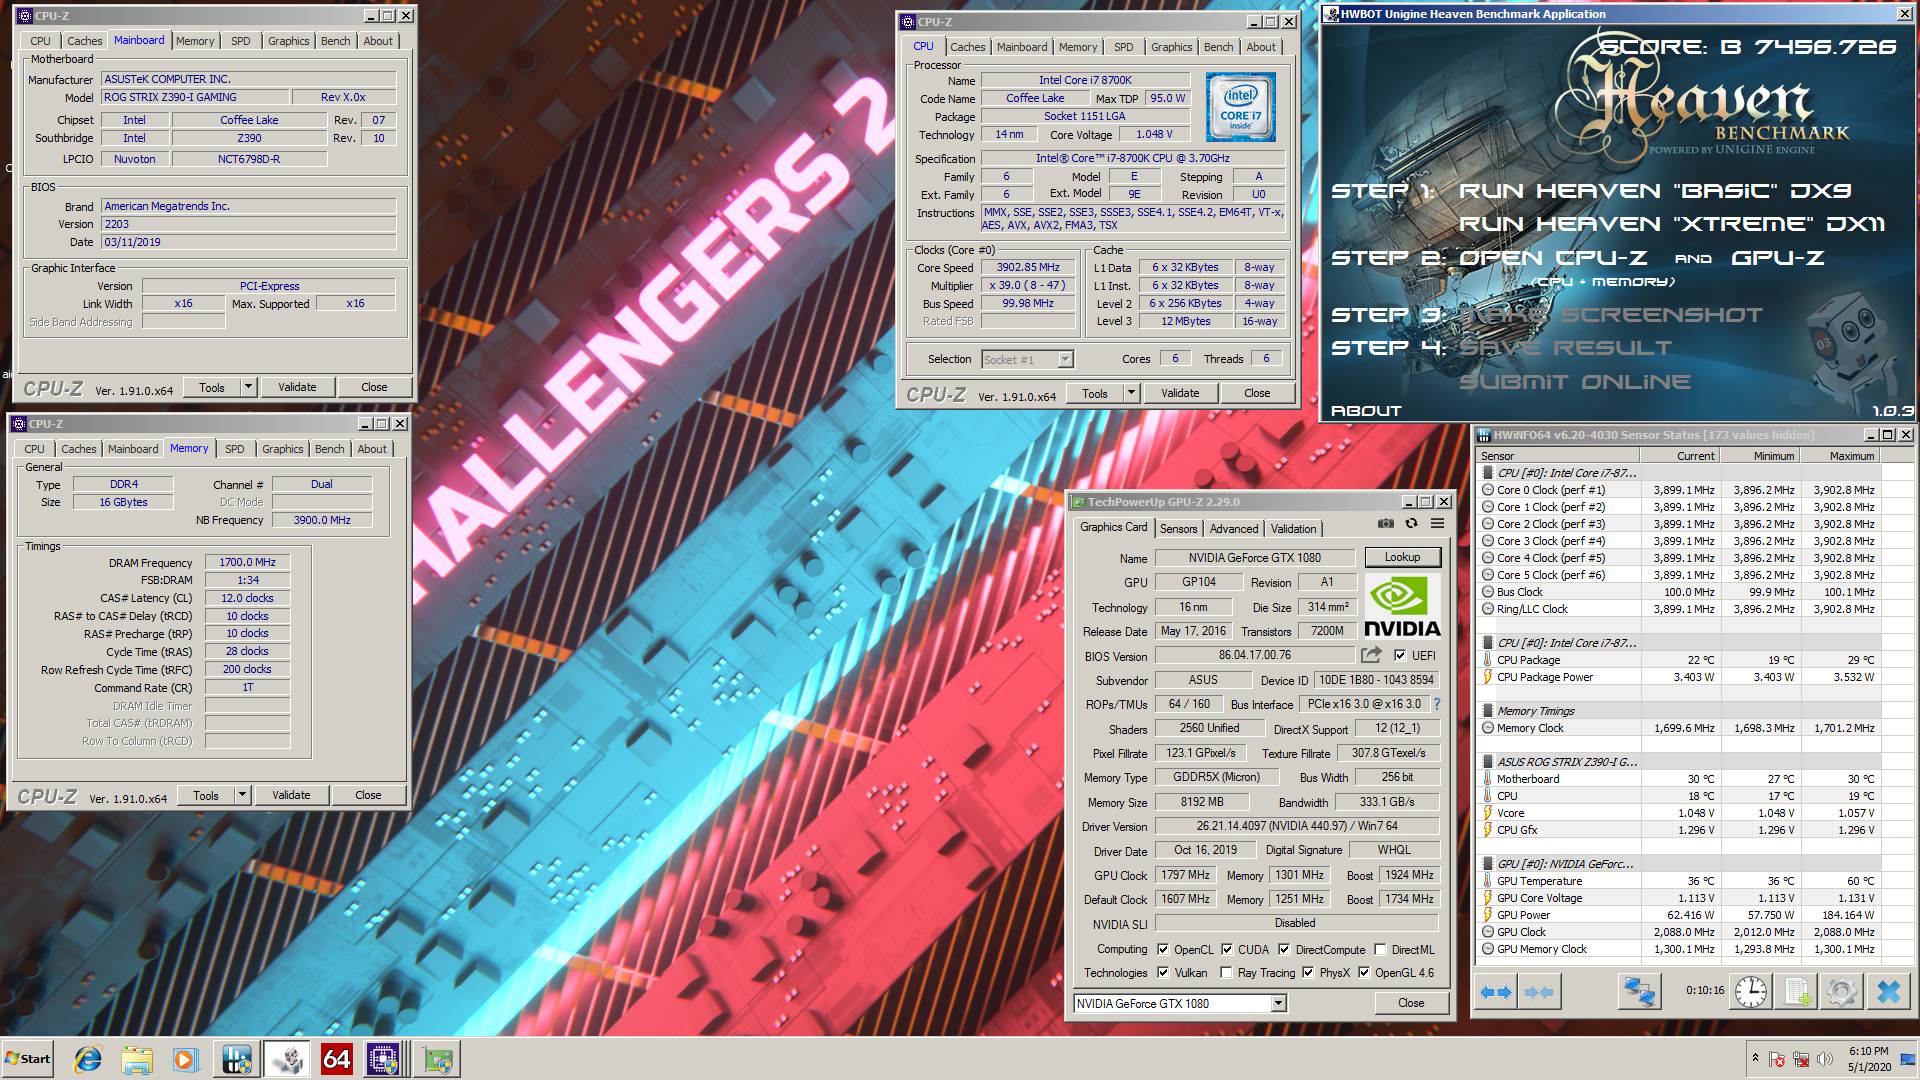Click the volume speaker tray icon
Screen dimensions: 1920x1080
1826,1059
